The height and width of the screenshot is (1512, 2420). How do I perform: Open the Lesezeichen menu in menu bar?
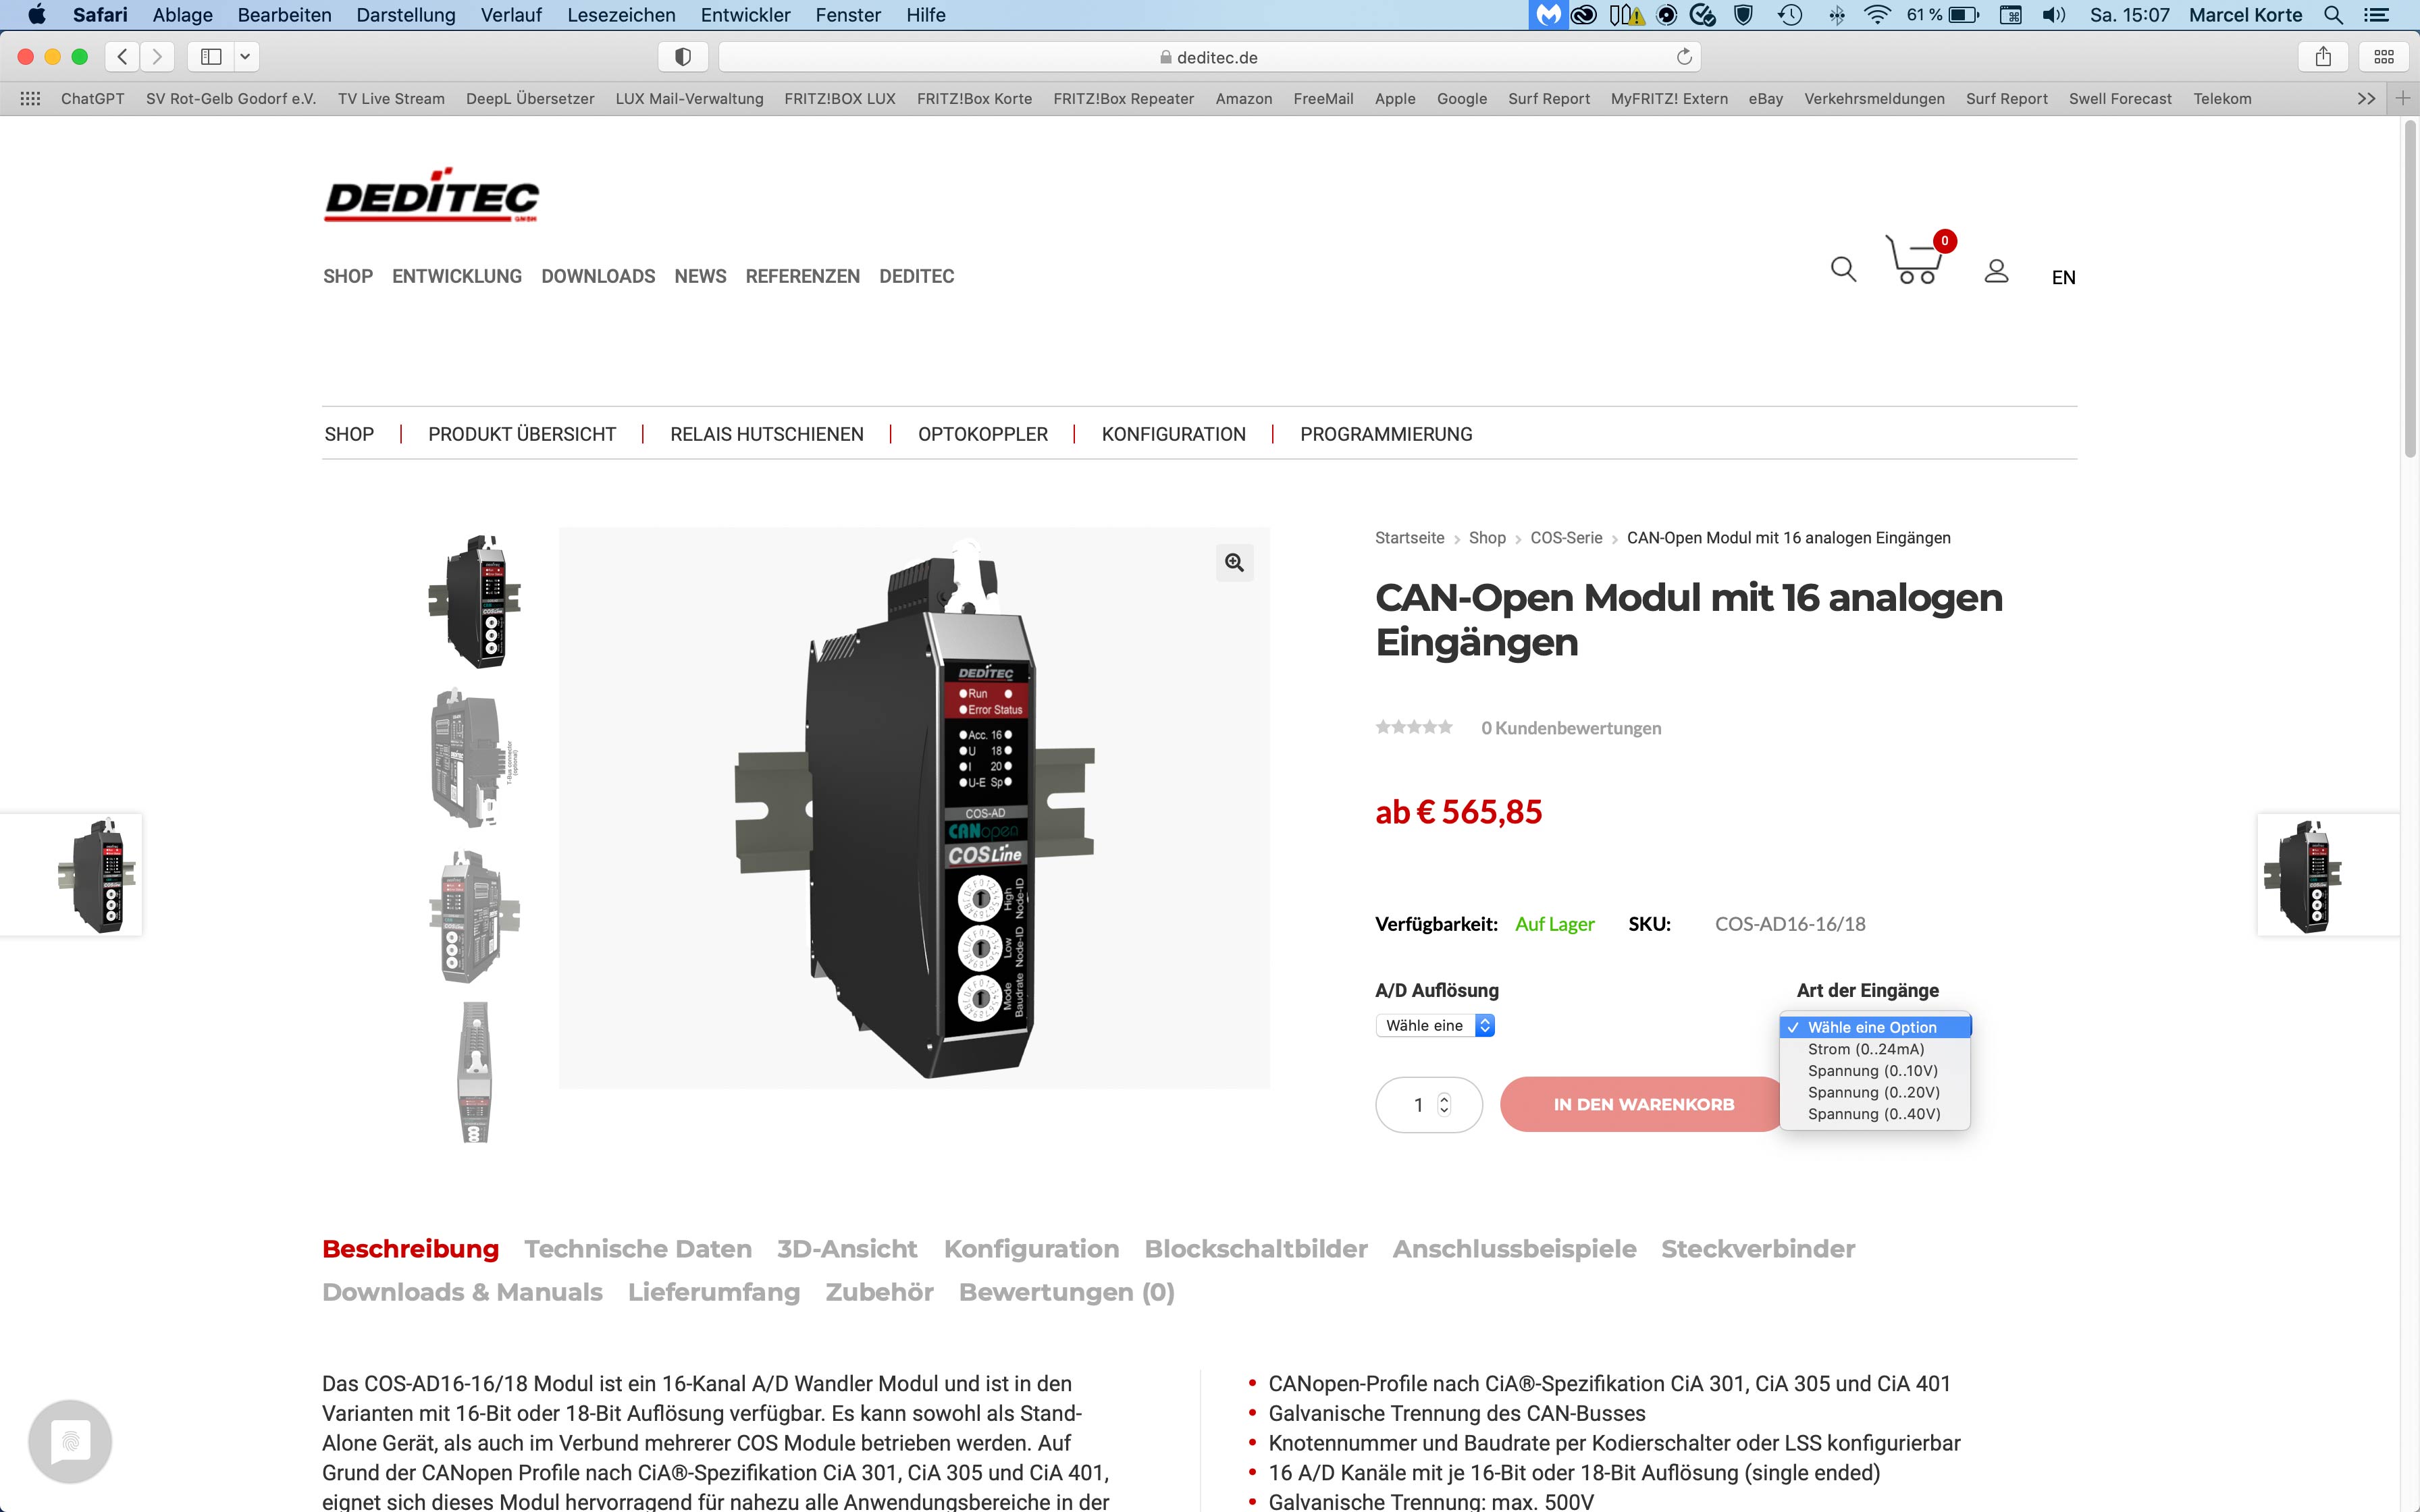coord(621,15)
